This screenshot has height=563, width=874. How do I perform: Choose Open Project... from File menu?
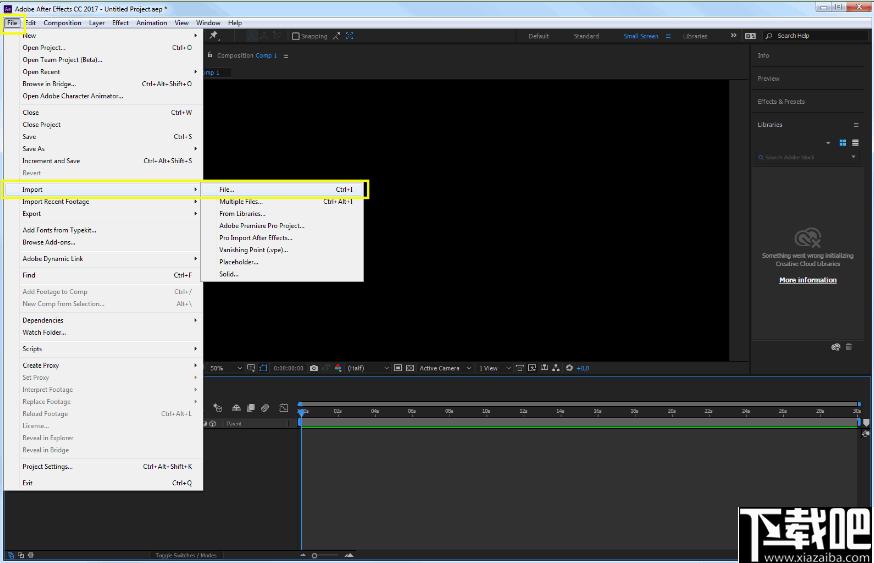(x=104, y=47)
